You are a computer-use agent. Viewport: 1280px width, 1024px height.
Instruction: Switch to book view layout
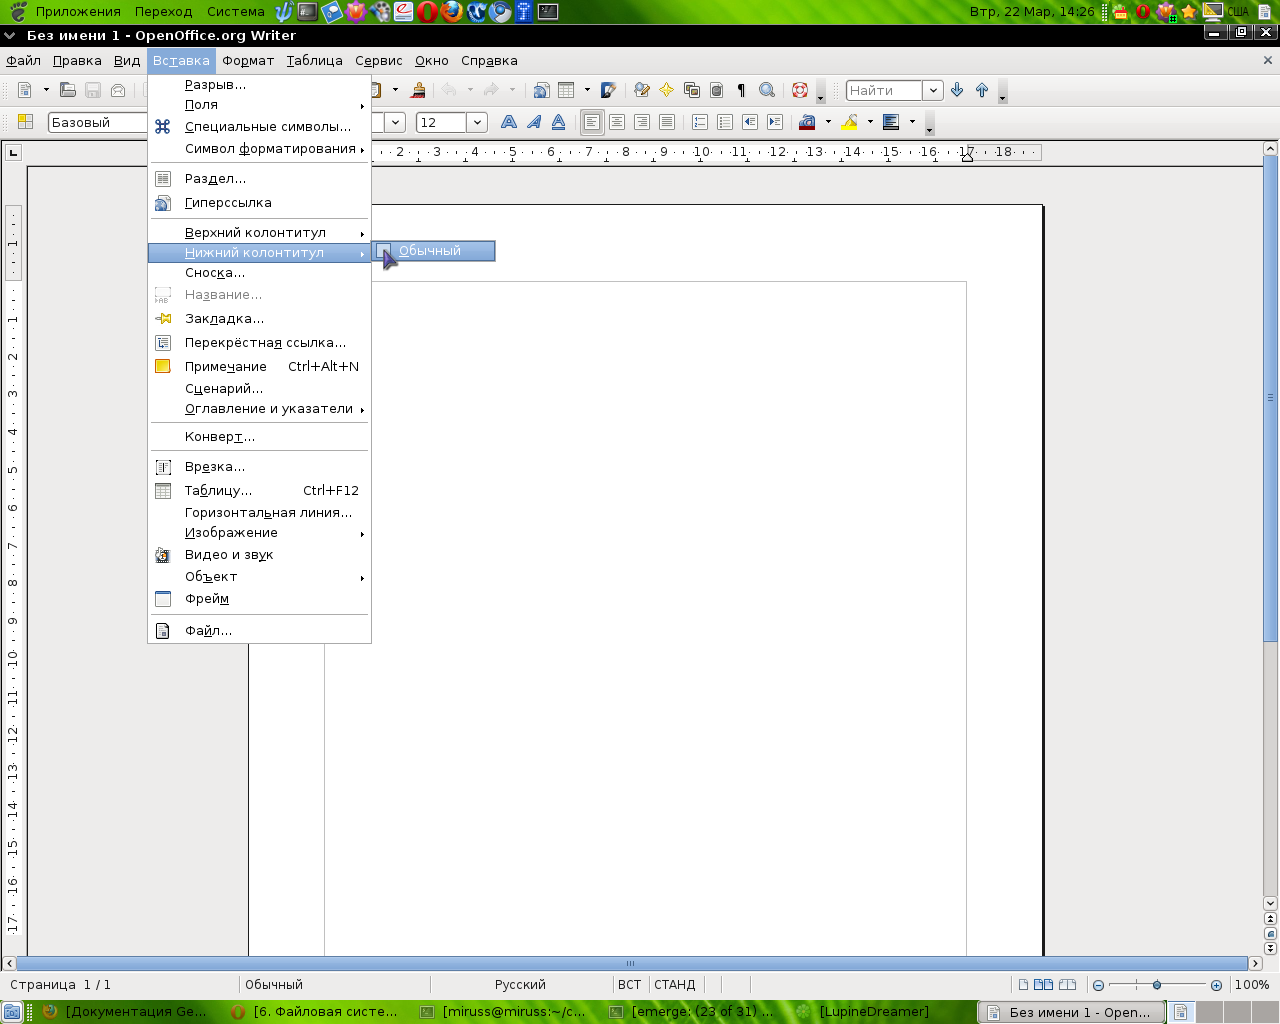click(1068, 985)
